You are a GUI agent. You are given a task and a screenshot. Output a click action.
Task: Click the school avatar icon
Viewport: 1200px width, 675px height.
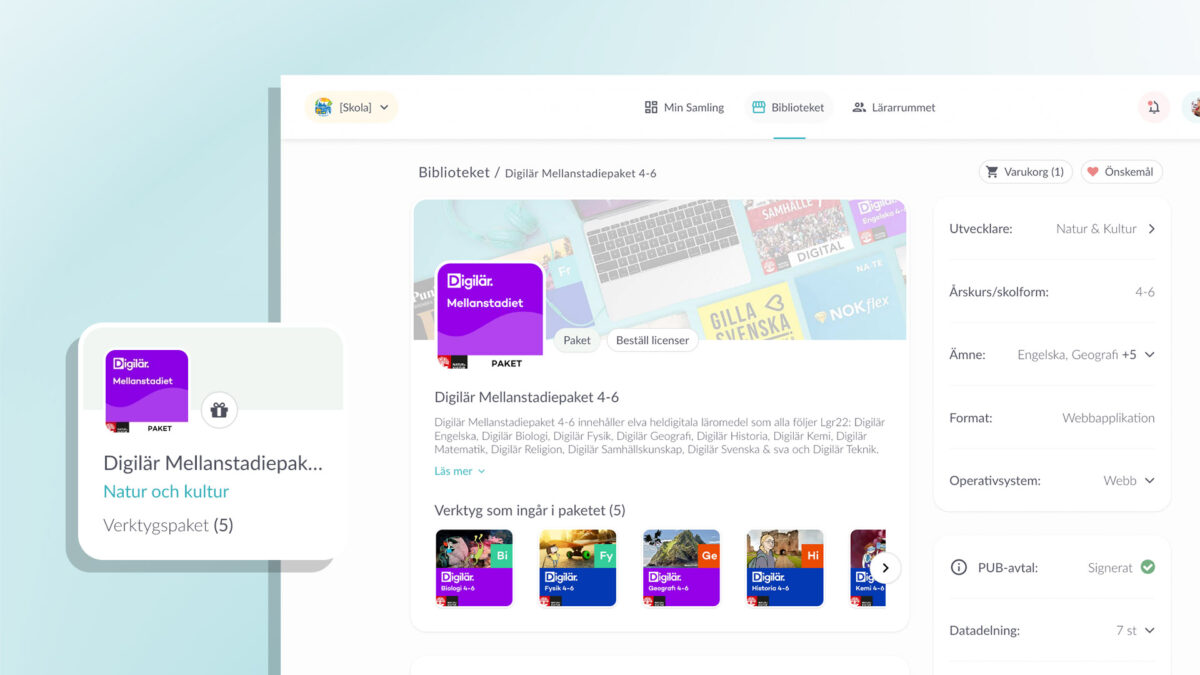pos(323,107)
